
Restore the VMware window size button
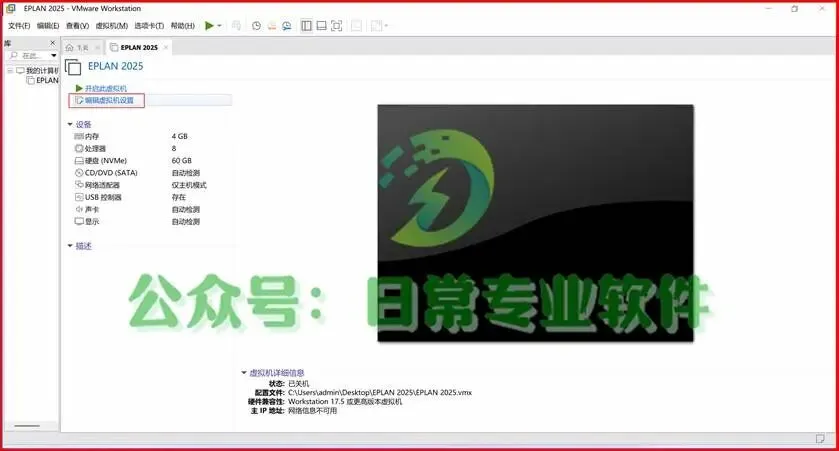click(x=795, y=8)
